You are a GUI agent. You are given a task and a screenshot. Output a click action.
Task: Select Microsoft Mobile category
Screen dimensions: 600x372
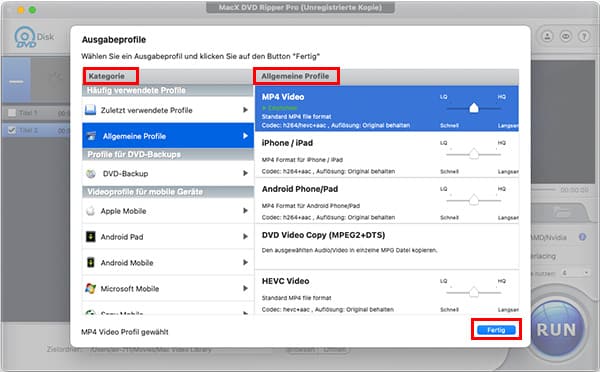[168, 288]
